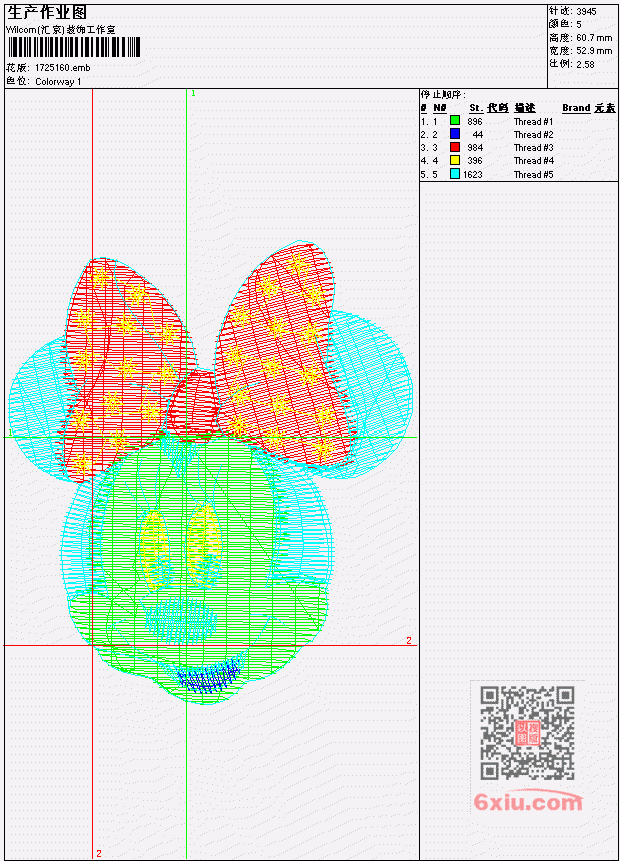The height and width of the screenshot is (861, 620).
Task: Select the 'Thread #2' description text
Action: [533, 135]
